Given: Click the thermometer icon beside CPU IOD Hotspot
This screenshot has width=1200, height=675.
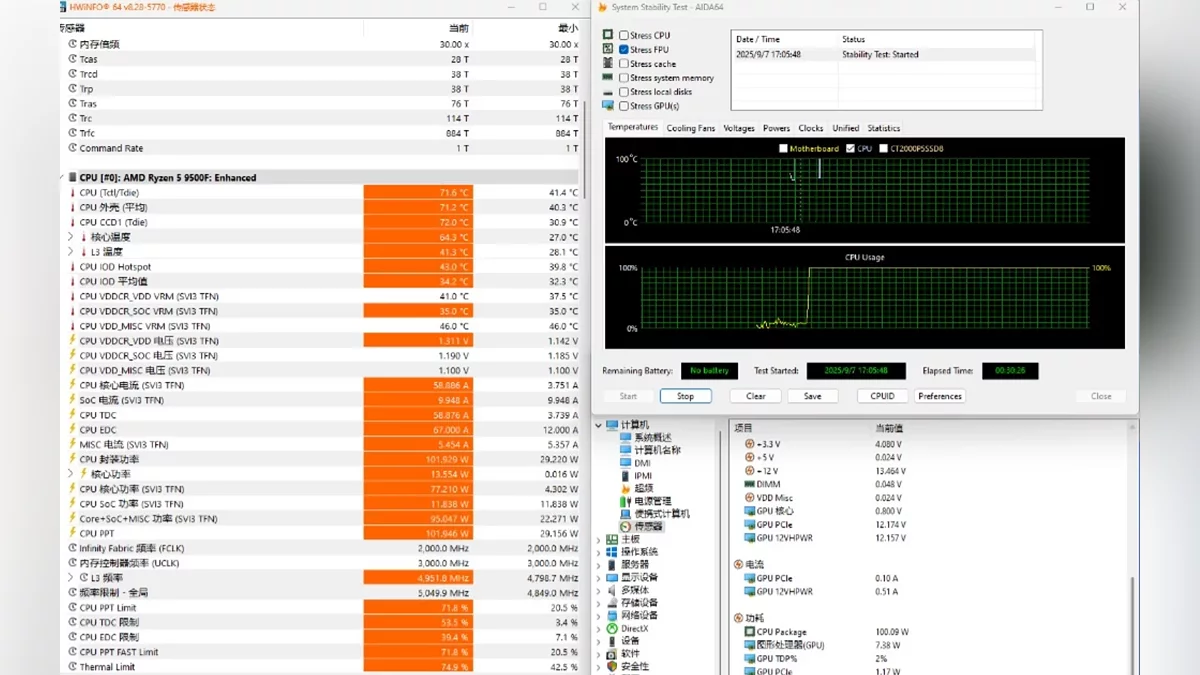Looking at the screenshot, I should tap(72, 267).
